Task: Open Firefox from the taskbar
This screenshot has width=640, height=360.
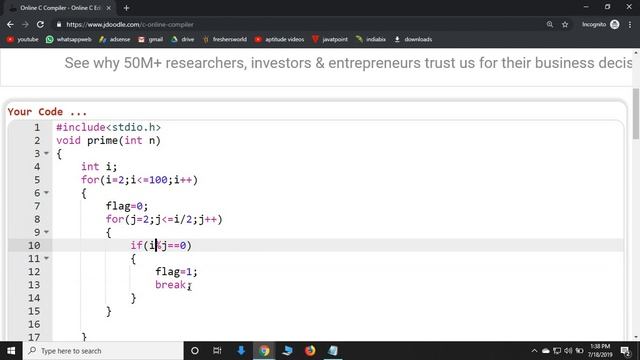Action: (x=310, y=351)
